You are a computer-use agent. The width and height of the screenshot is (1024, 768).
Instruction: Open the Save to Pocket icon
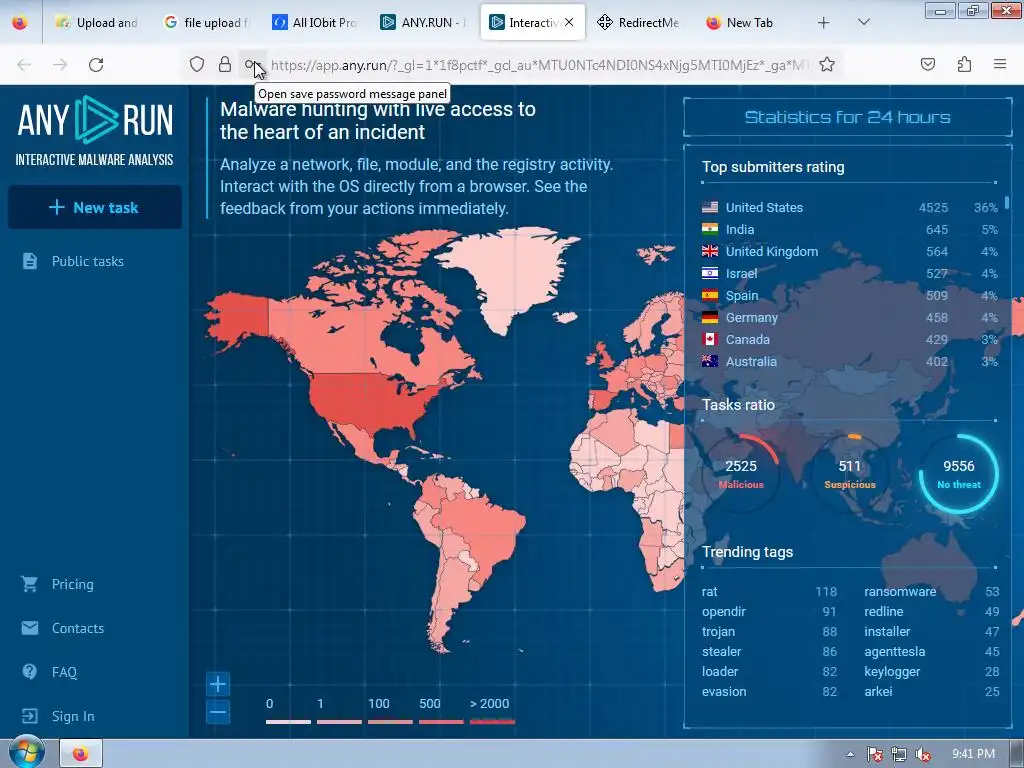(927, 64)
